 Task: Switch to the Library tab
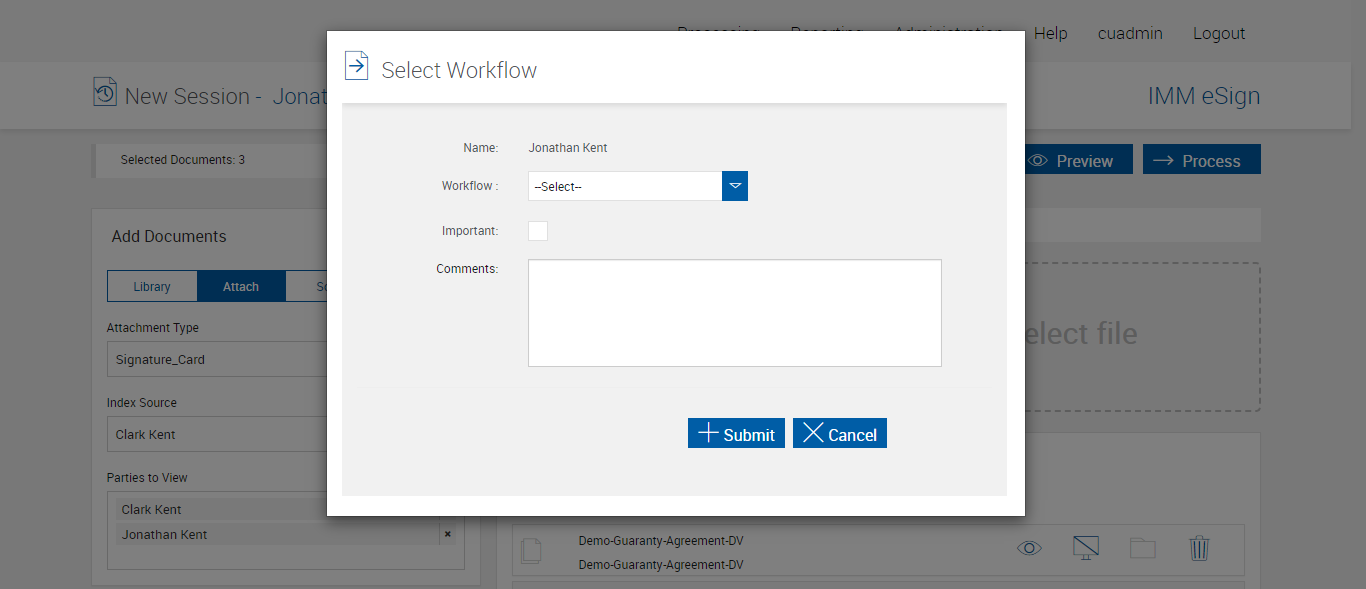pyautogui.click(x=152, y=287)
